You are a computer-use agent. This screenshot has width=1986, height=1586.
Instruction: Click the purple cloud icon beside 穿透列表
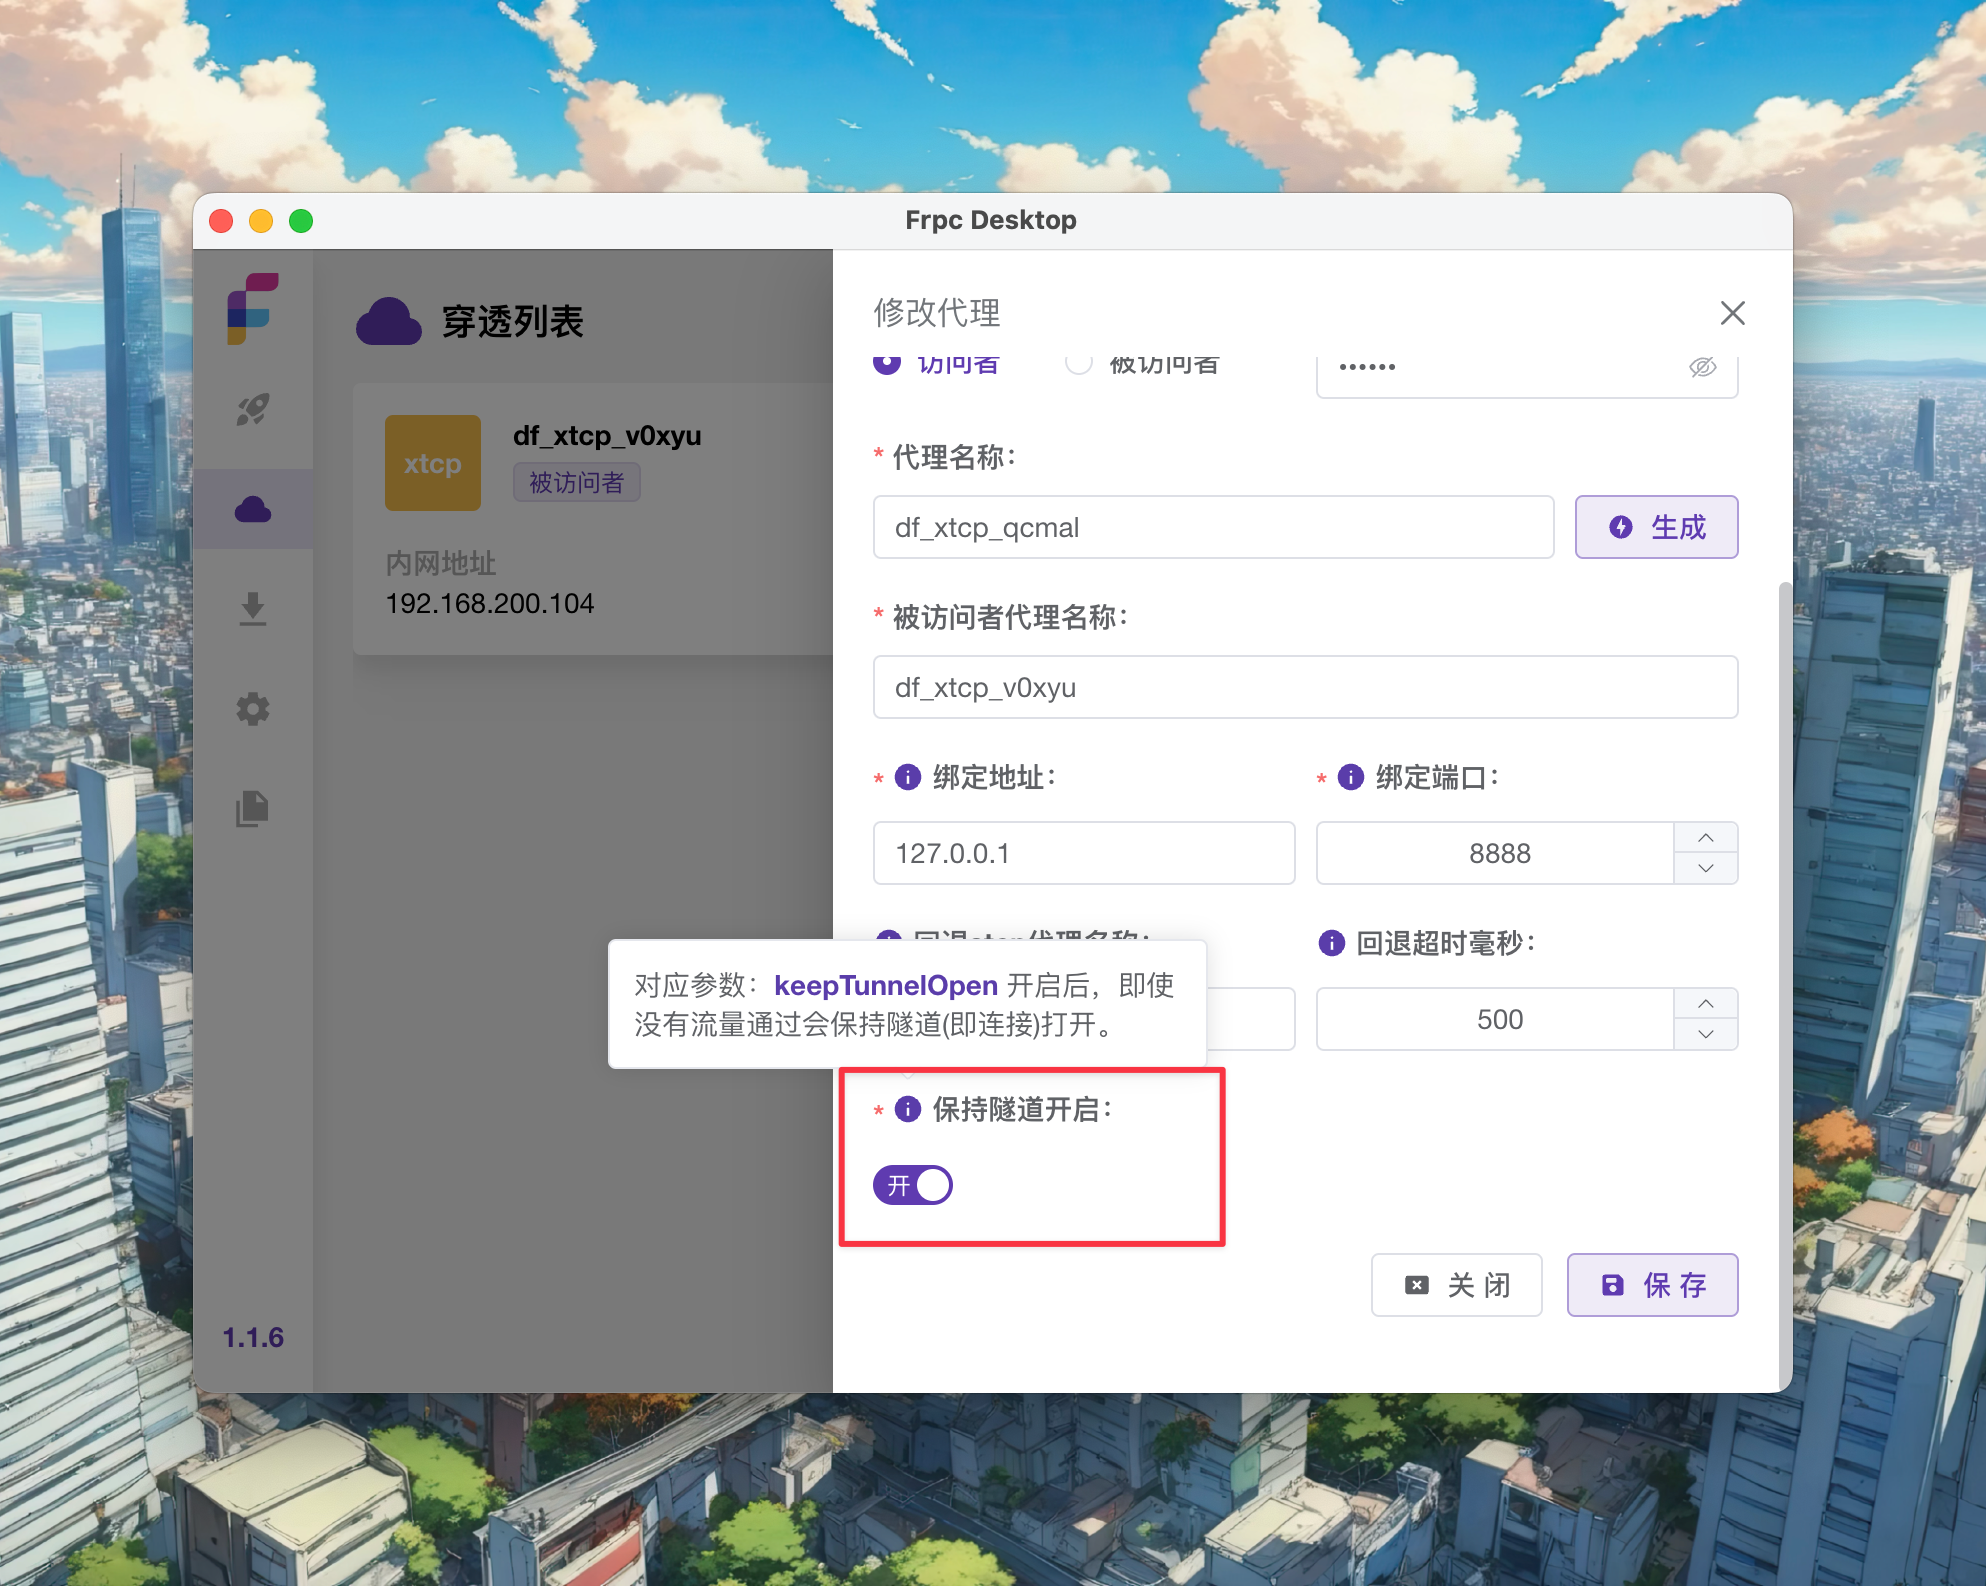pyautogui.click(x=389, y=321)
